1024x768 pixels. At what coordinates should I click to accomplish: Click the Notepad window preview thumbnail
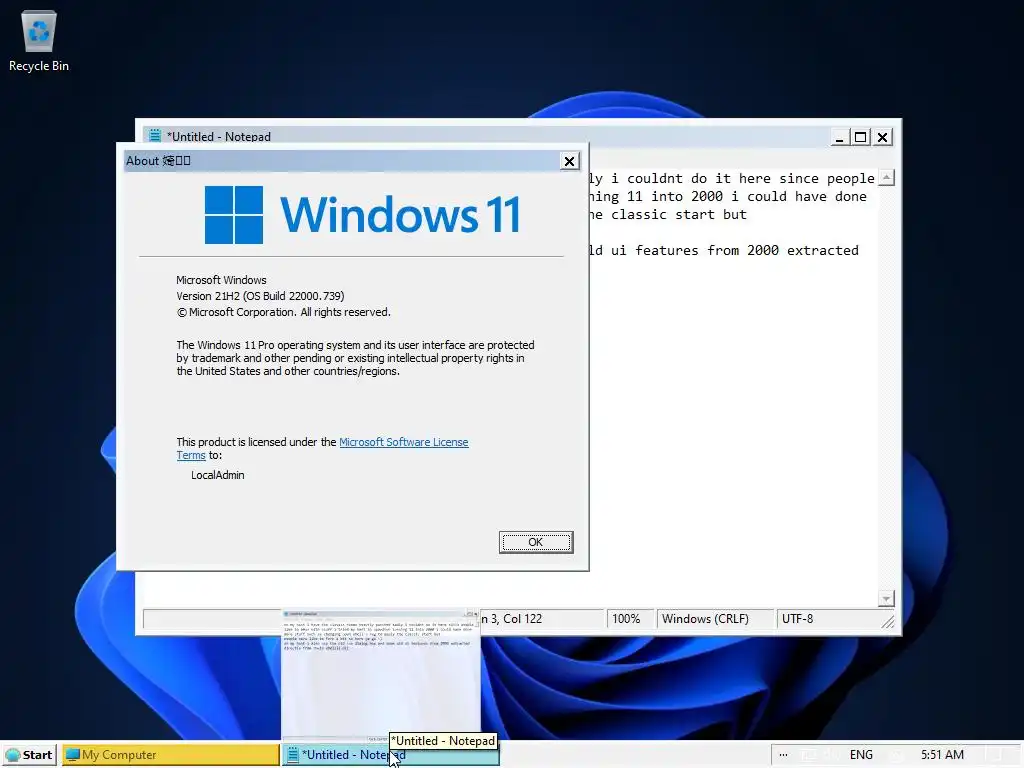[x=381, y=675]
